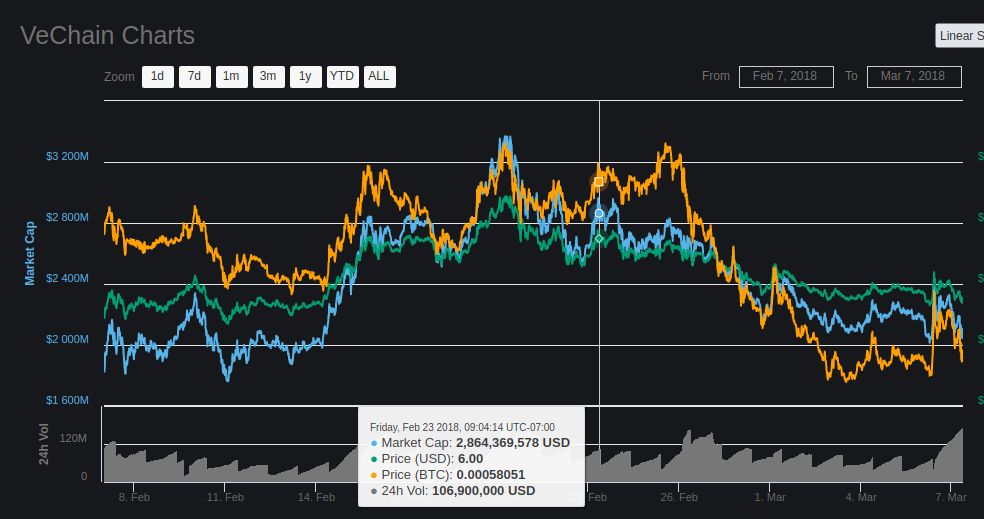Click the From date field Feb 7, 2018
Viewport: 984px width, 519px height.
click(x=786, y=77)
